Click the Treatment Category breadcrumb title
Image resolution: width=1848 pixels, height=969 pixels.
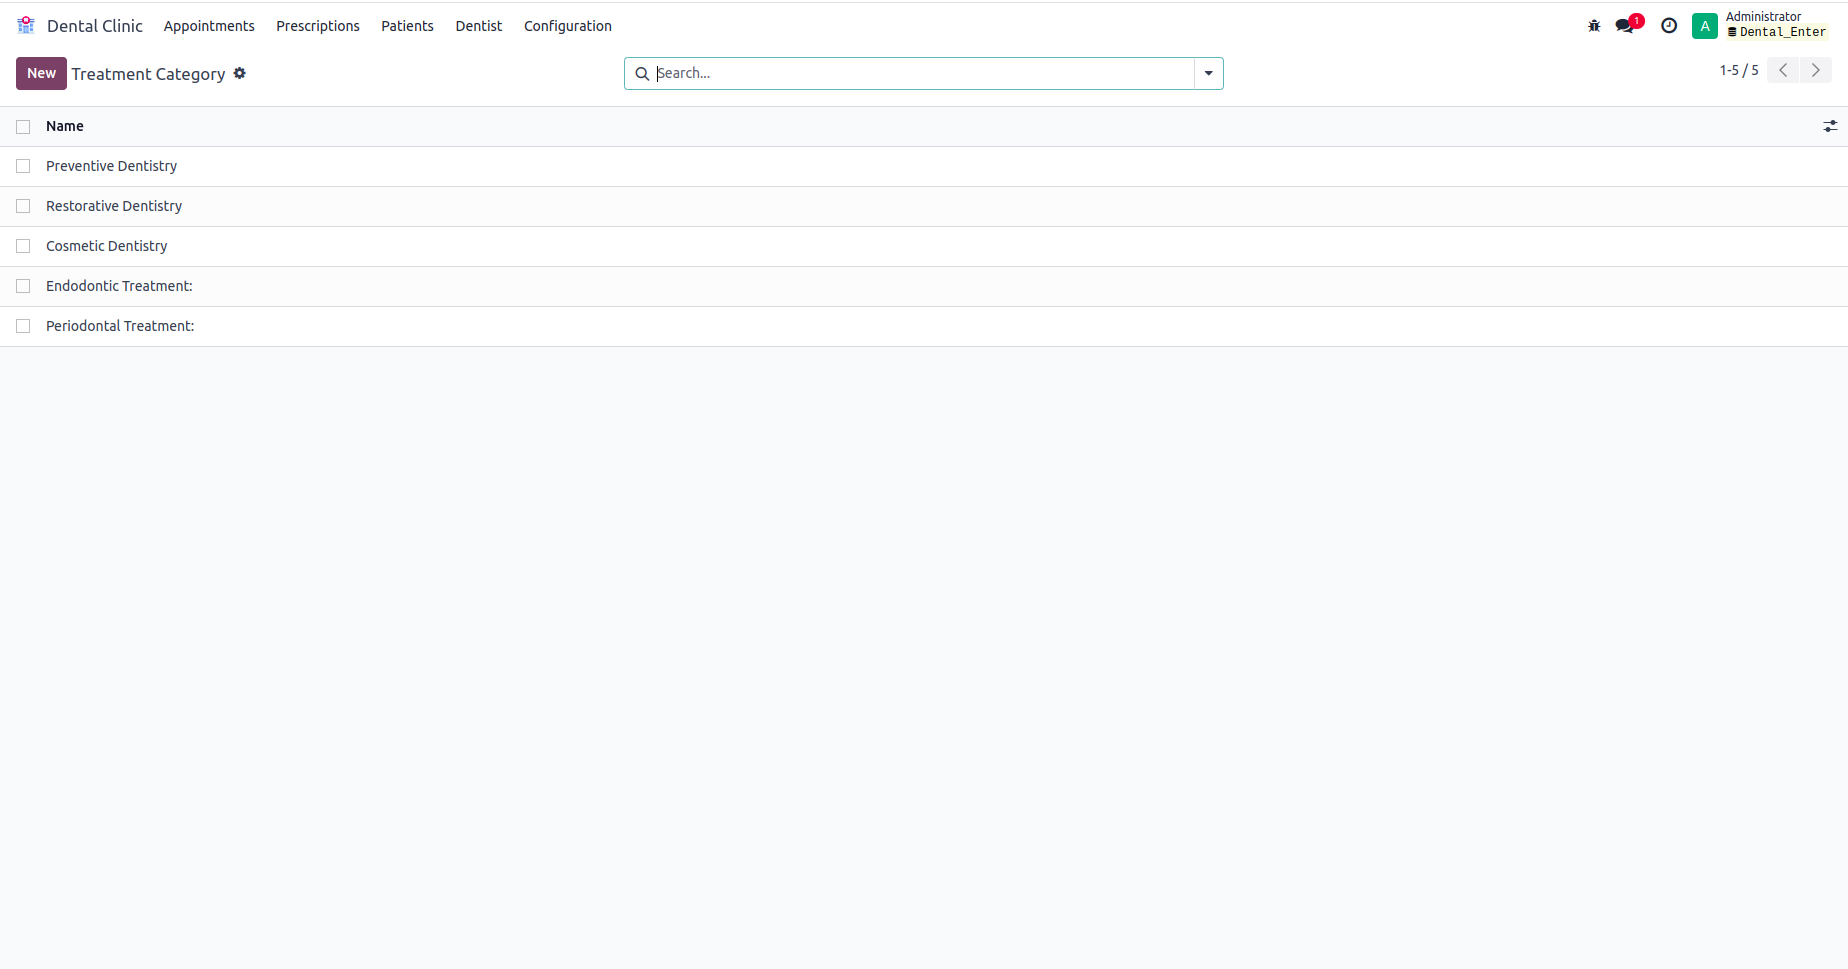pos(148,74)
